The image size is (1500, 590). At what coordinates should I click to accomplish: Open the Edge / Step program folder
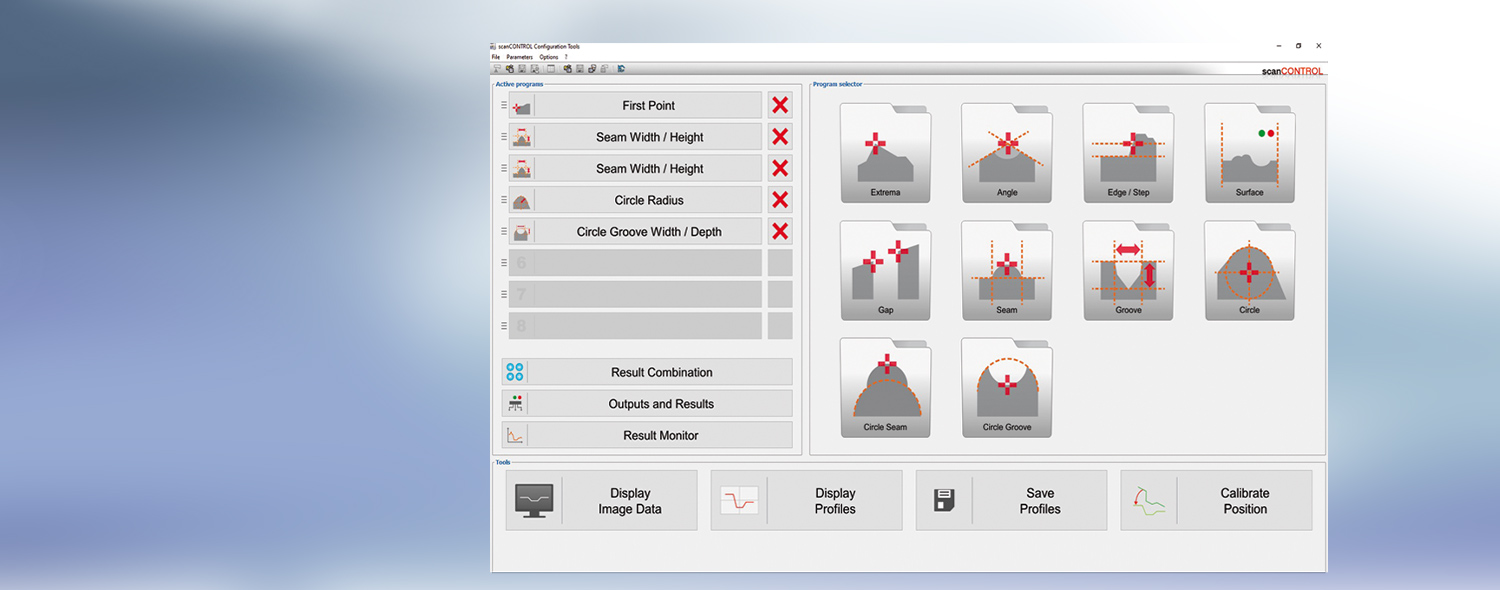[1128, 153]
